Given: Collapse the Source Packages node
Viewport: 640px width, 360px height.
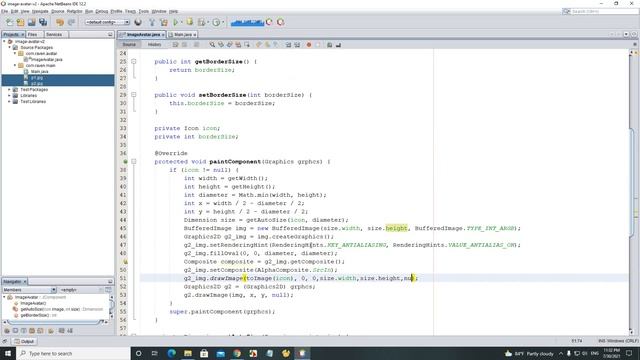Looking at the screenshot, I should [9, 47].
